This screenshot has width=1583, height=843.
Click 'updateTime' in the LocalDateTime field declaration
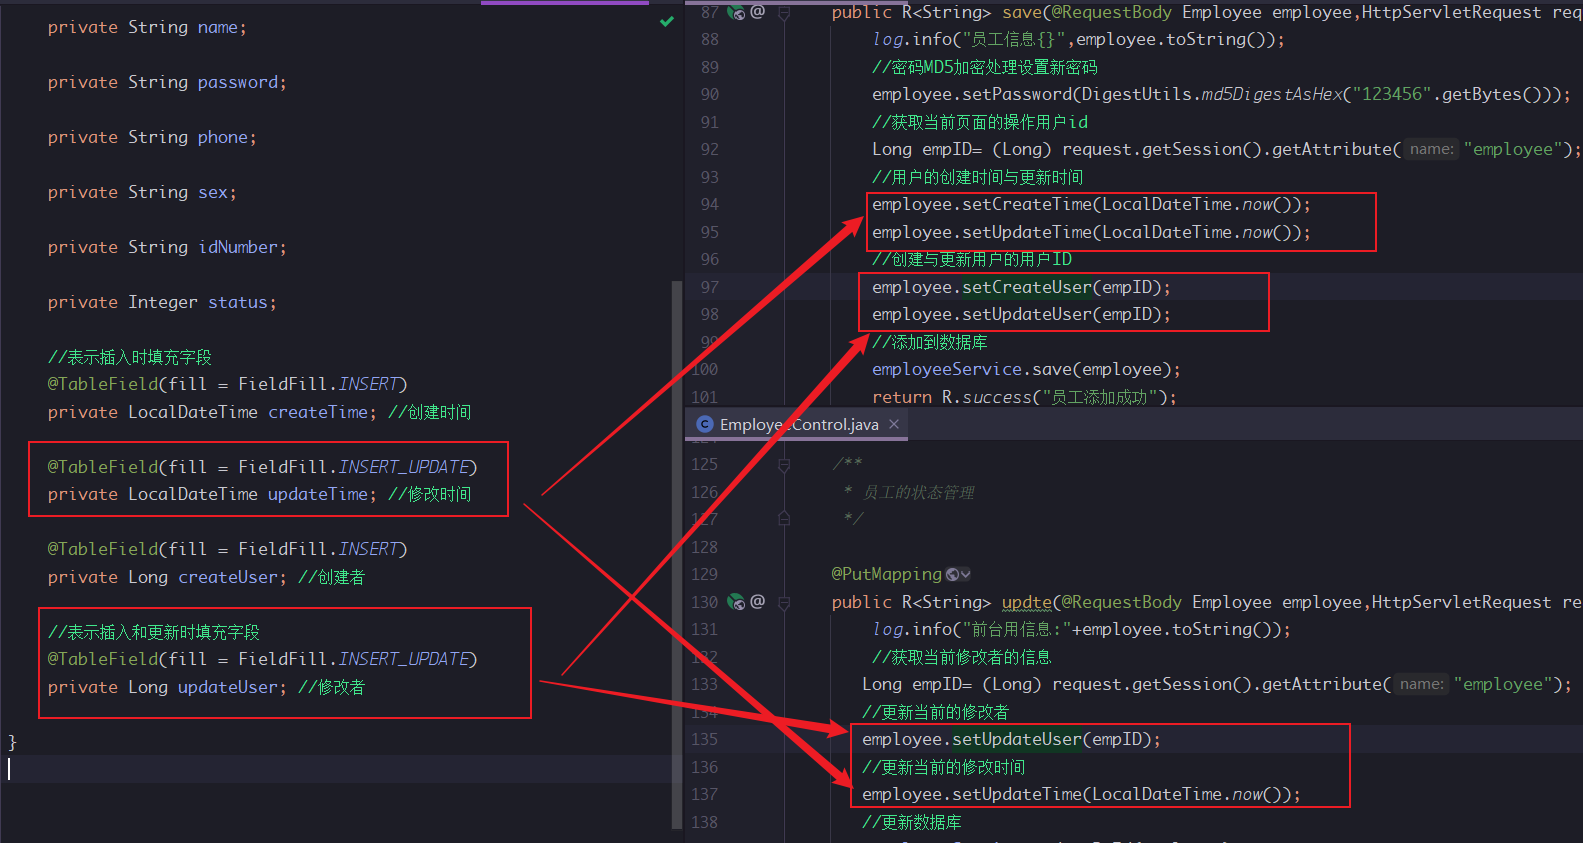(x=318, y=494)
